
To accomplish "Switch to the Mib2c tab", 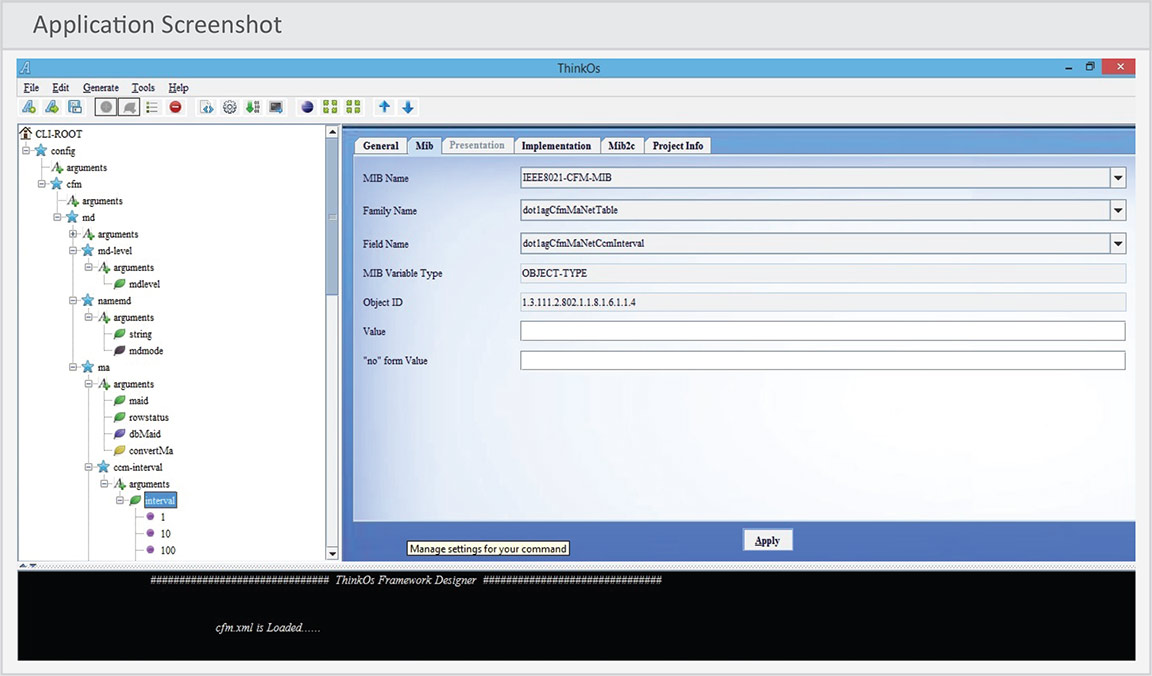I will point(622,145).
